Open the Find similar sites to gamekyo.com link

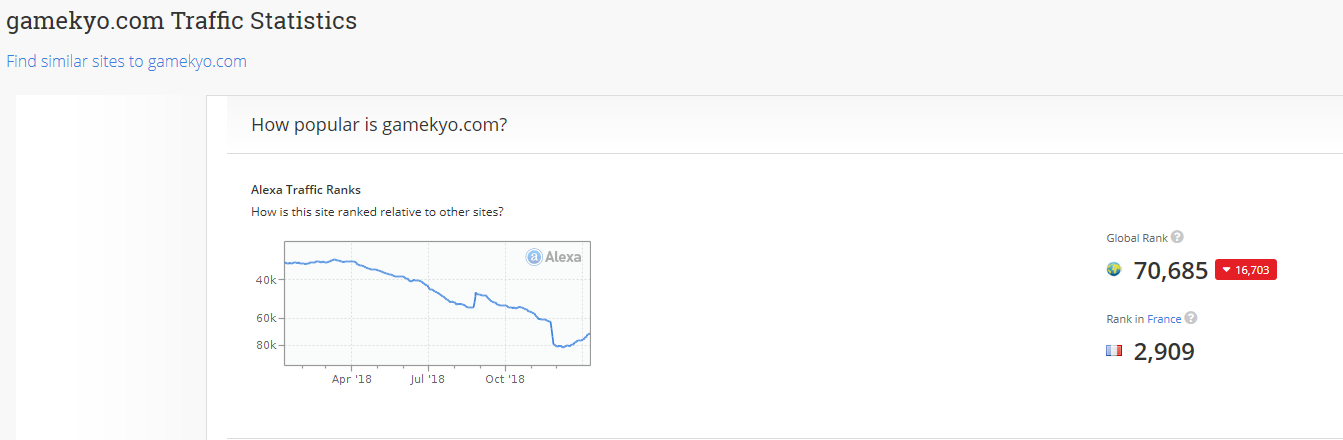pyautogui.click(x=126, y=61)
